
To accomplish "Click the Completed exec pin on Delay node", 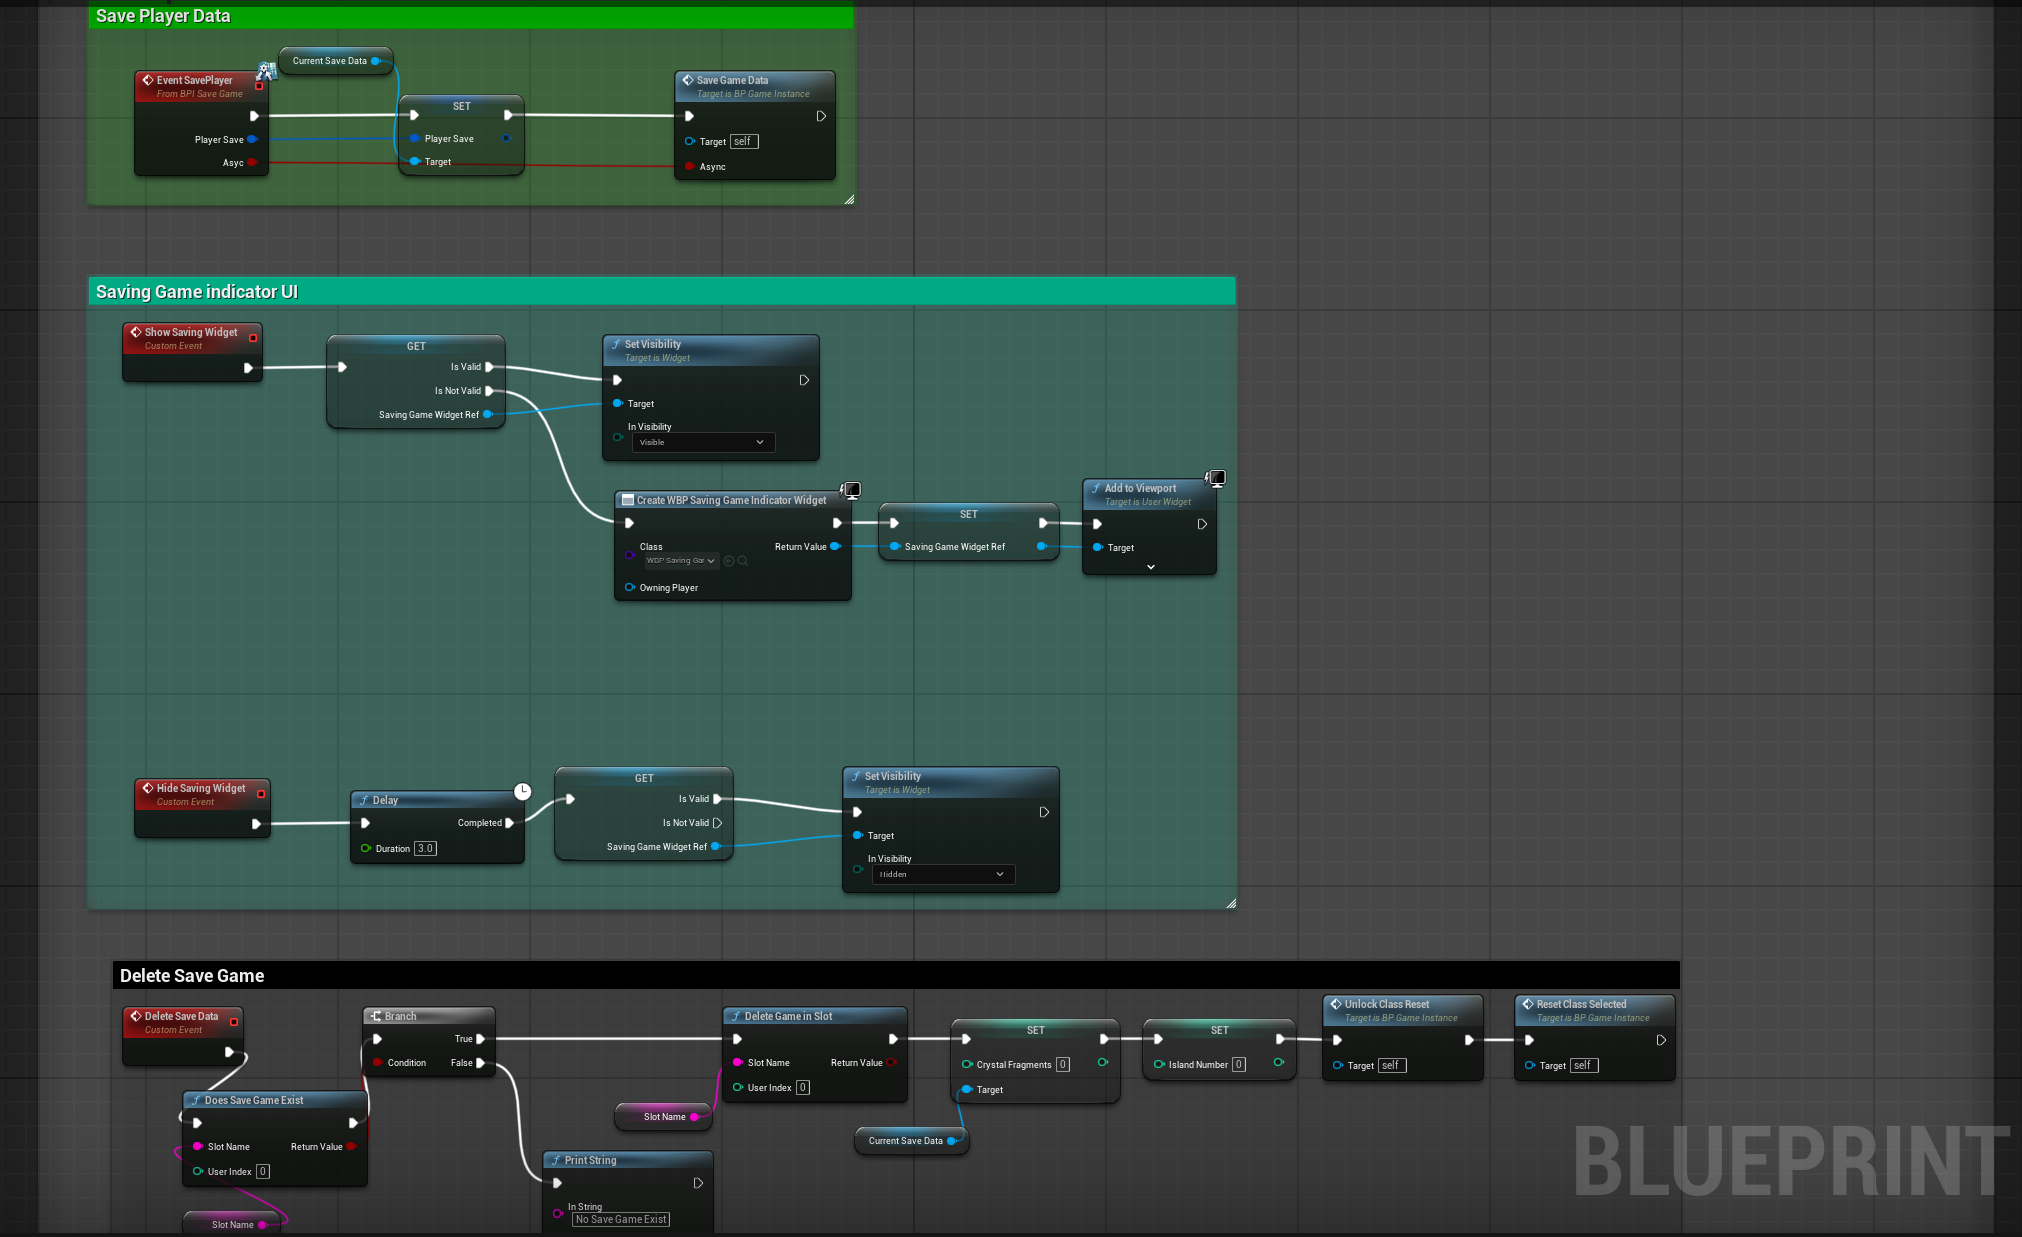I will (510, 823).
